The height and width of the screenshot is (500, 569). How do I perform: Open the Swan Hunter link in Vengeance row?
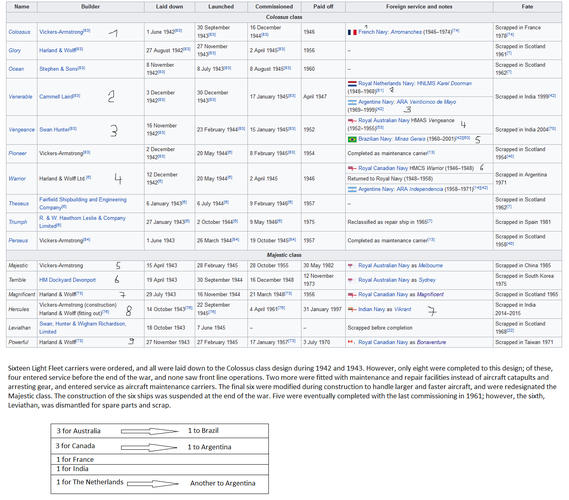[x=54, y=130]
